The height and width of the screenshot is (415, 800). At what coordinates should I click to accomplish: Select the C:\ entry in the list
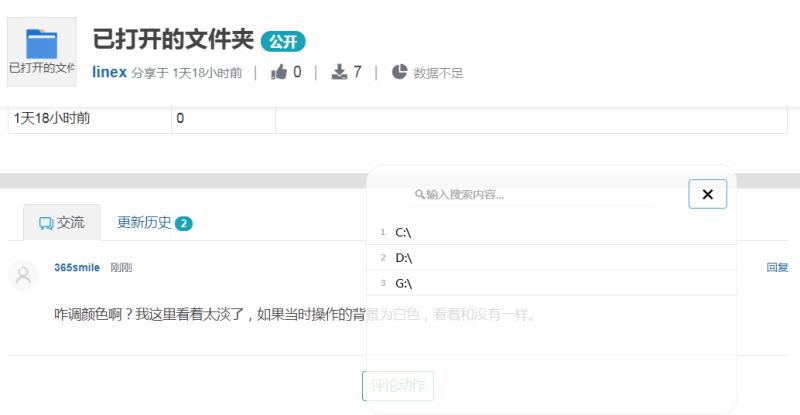click(x=552, y=232)
